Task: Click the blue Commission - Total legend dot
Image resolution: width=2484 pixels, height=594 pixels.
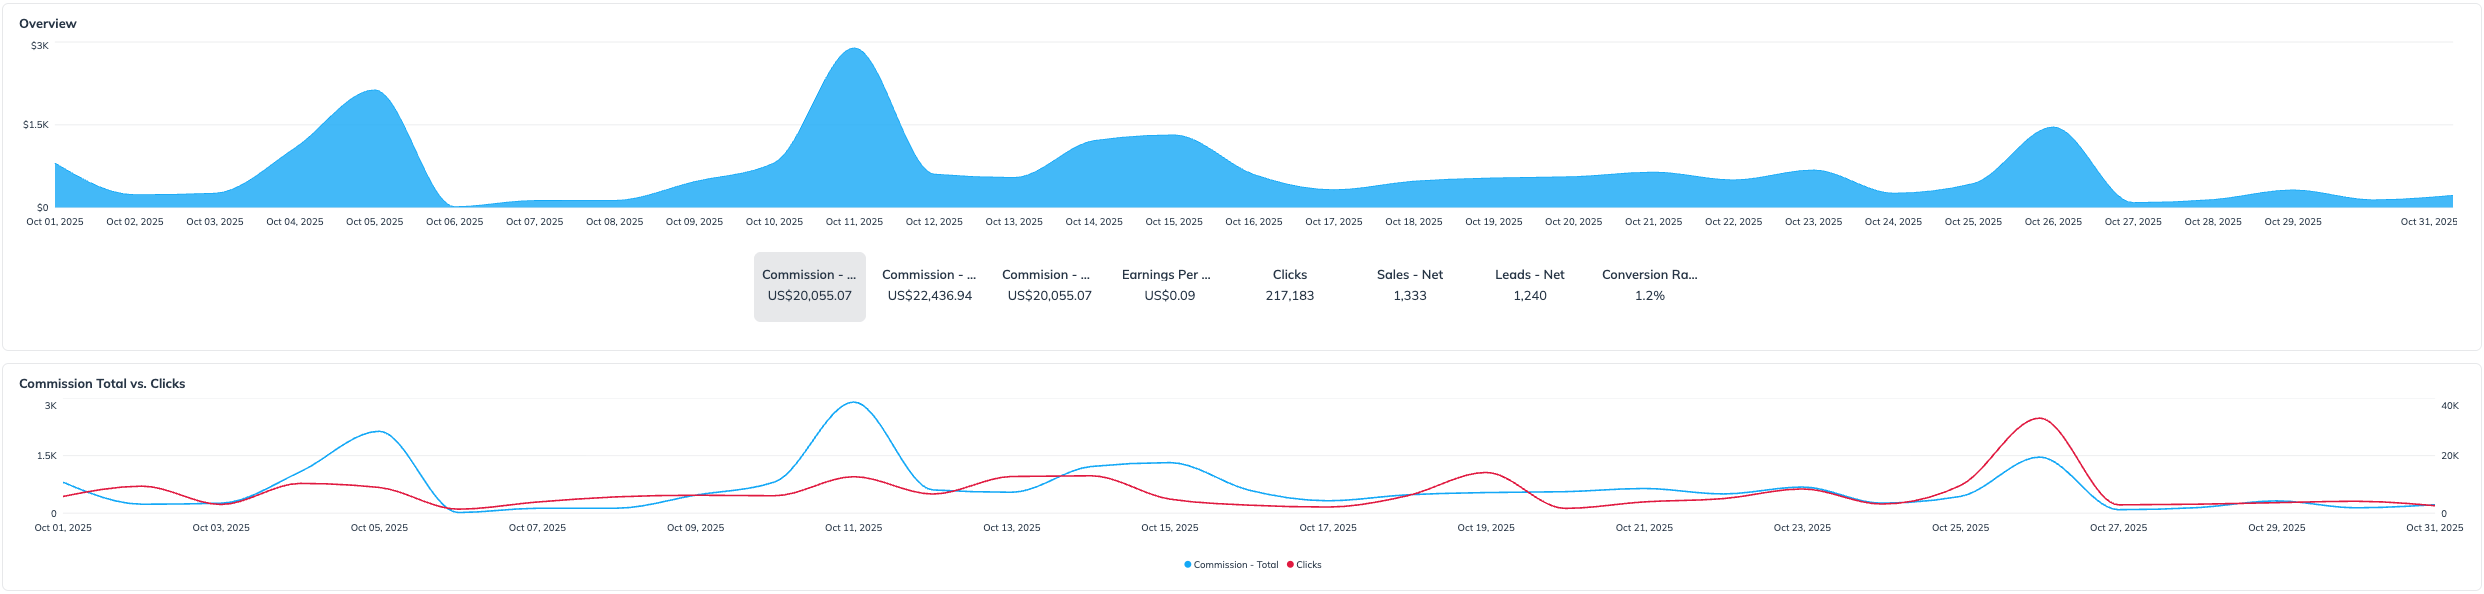Action: (1188, 565)
